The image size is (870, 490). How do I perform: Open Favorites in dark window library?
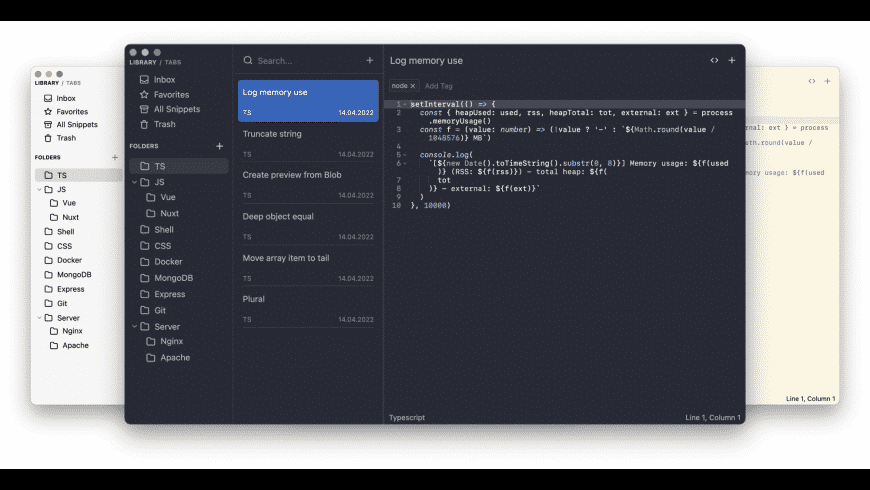pos(171,95)
